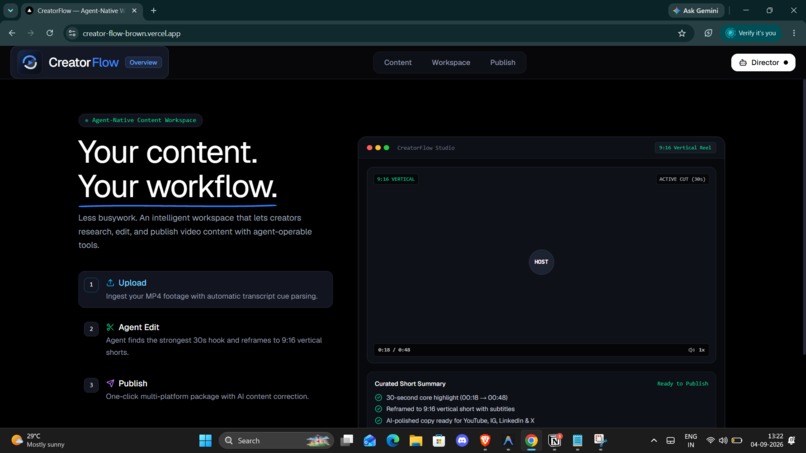806x453 pixels.
Task: Open File Explorer from the taskbar
Action: [415, 441]
